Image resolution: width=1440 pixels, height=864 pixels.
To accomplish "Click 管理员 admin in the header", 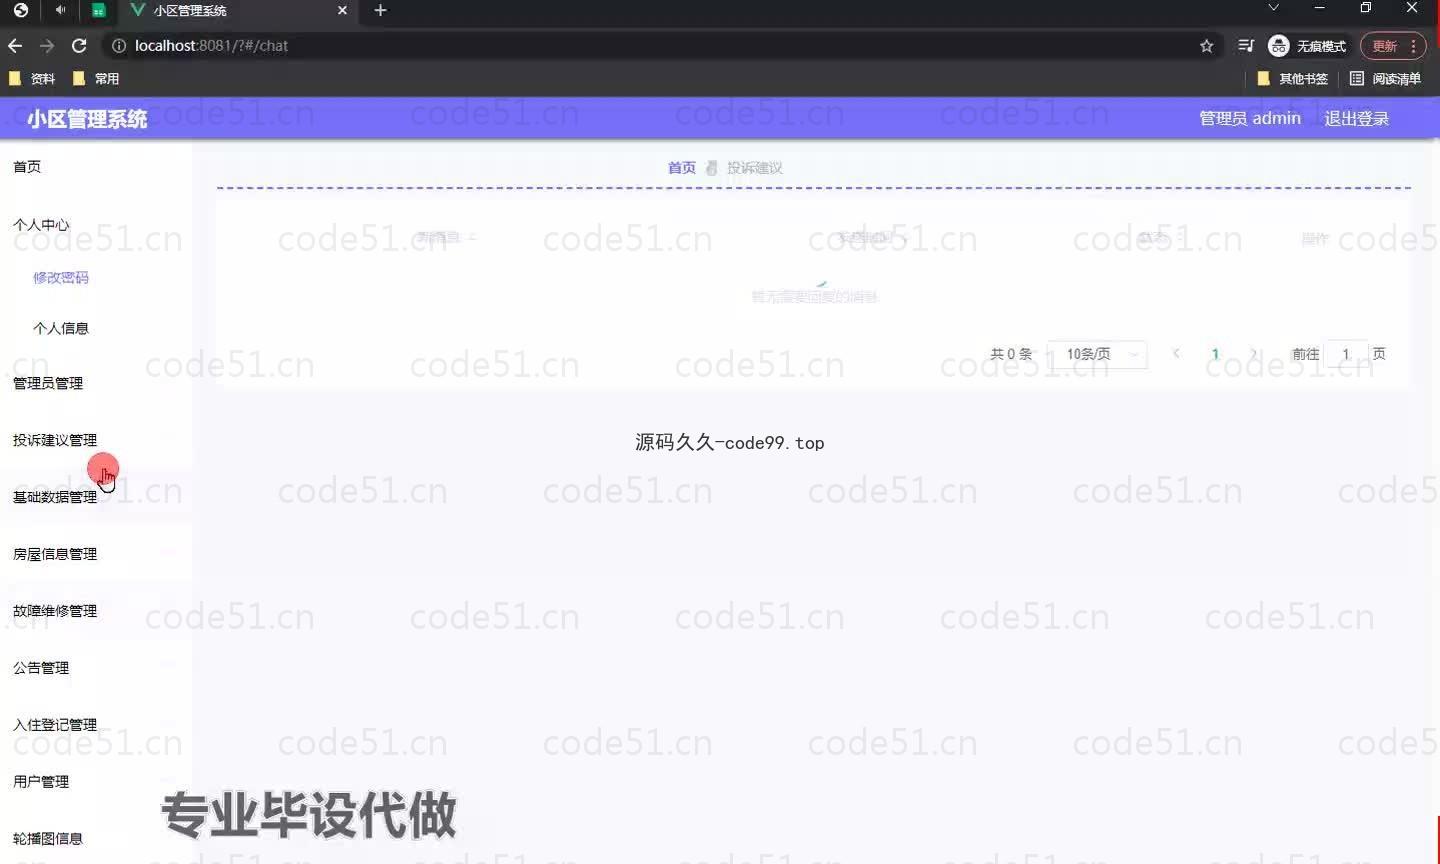I will tap(1250, 118).
